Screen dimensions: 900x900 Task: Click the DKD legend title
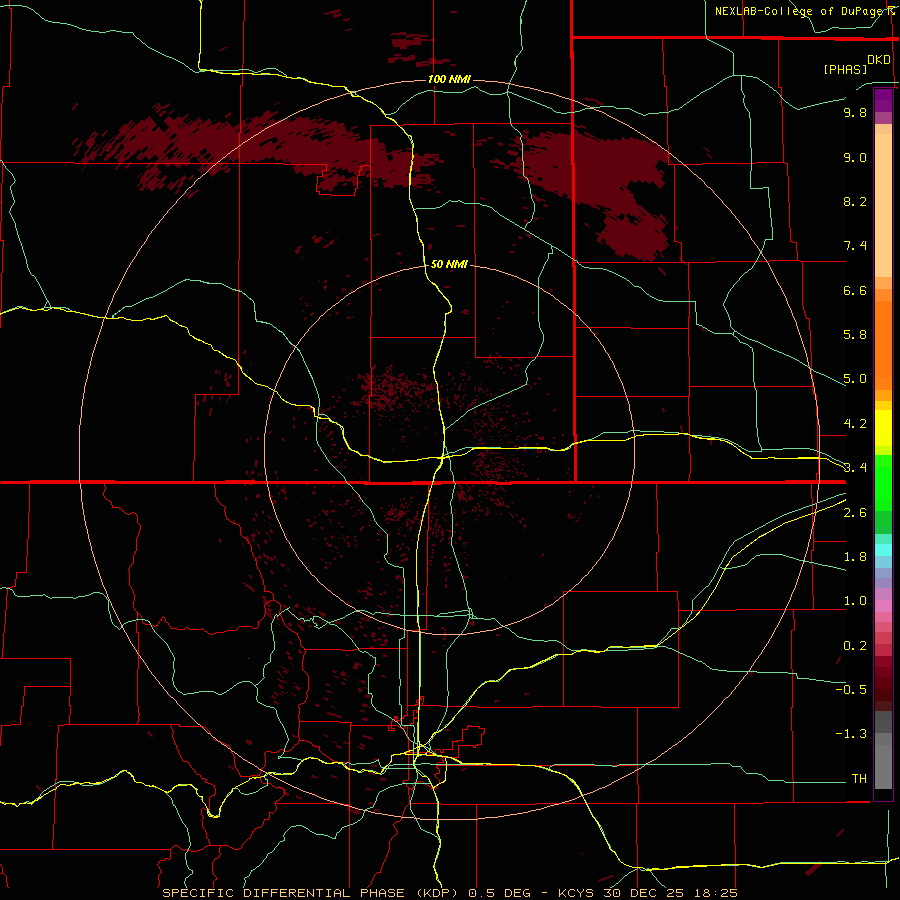pos(879,60)
